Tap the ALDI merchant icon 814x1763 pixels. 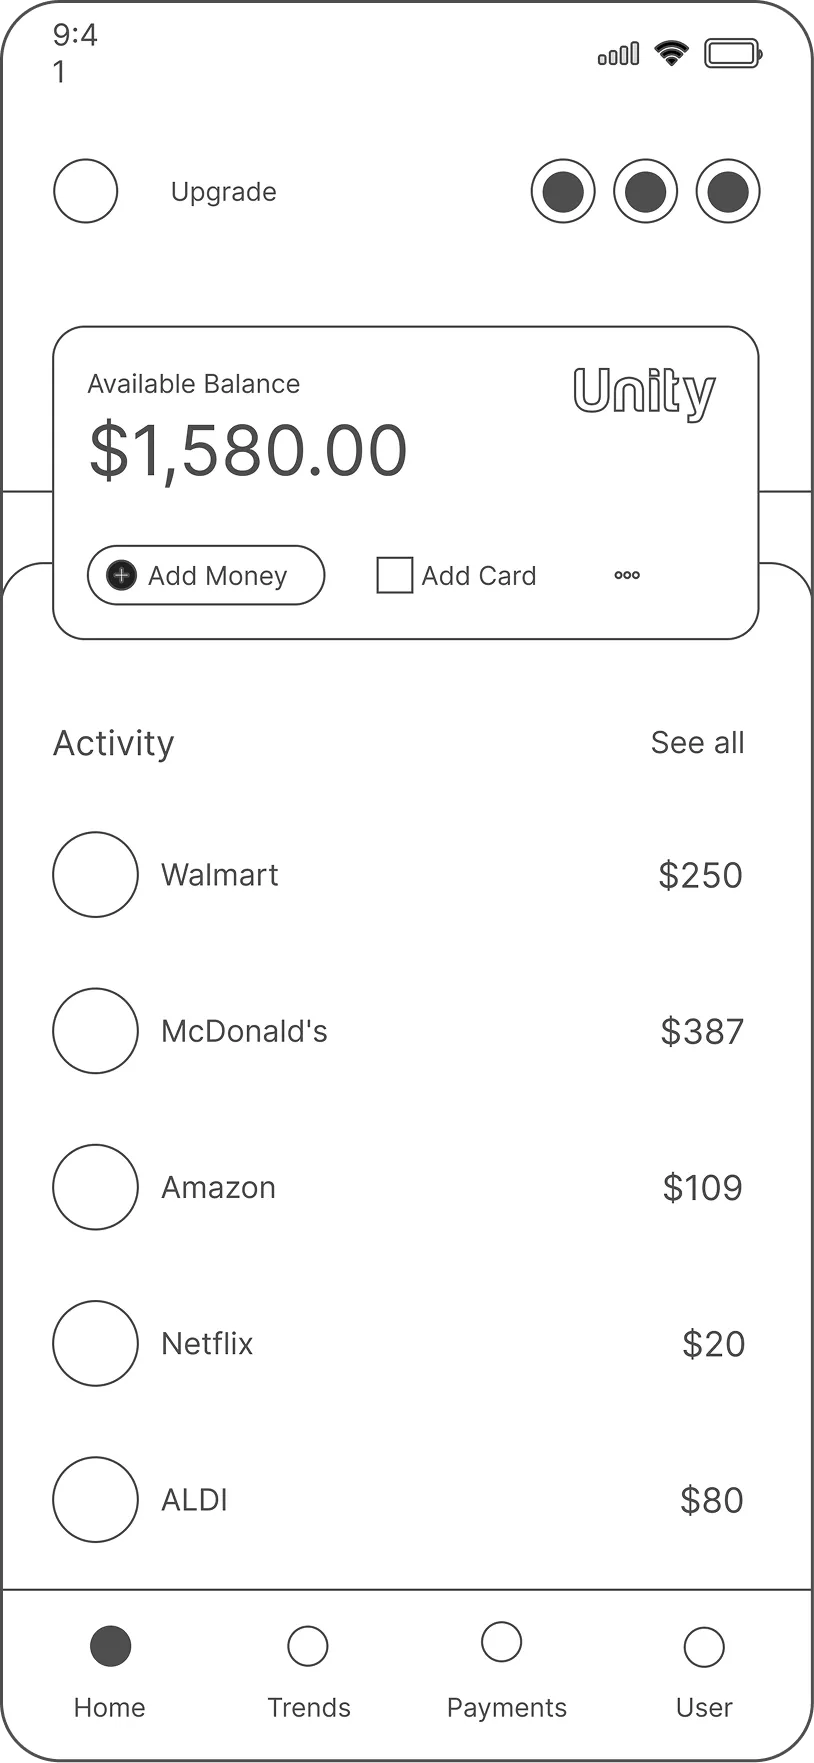[95, 1499]
